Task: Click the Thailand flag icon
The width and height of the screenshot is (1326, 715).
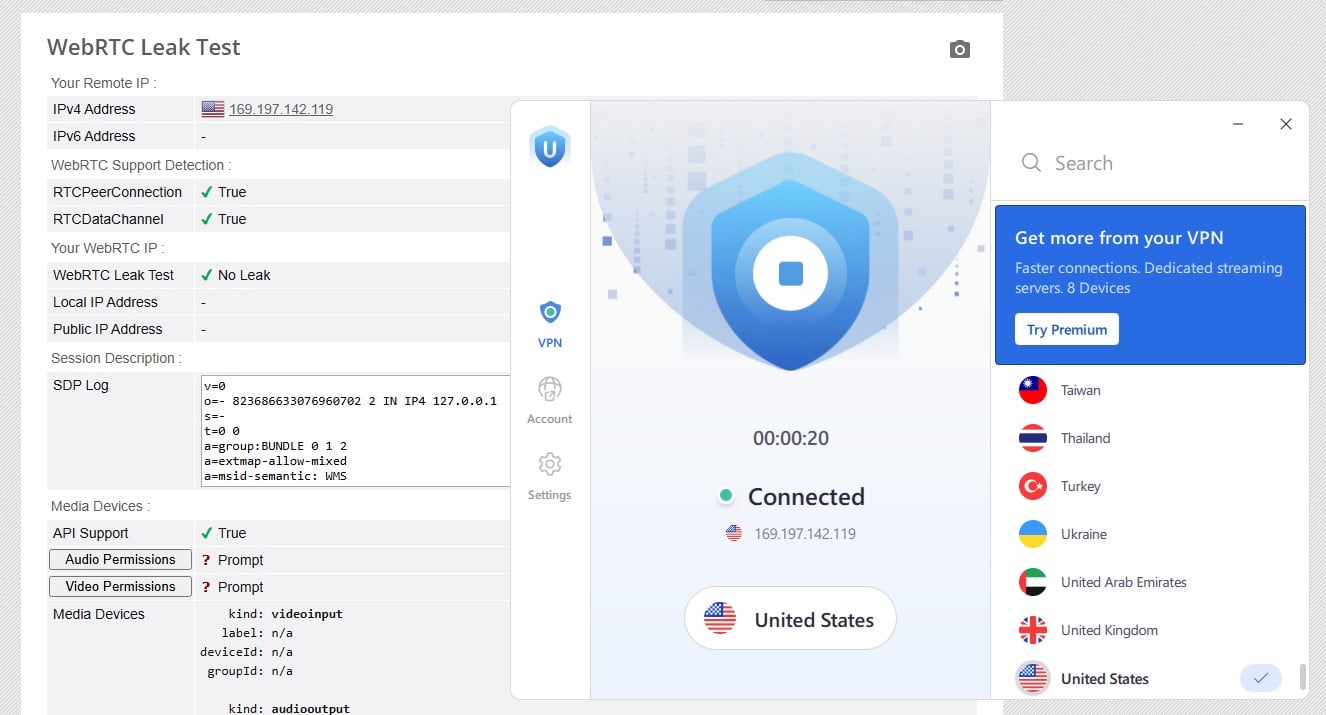Action: pyautogui.click(x=1033, y=438)
